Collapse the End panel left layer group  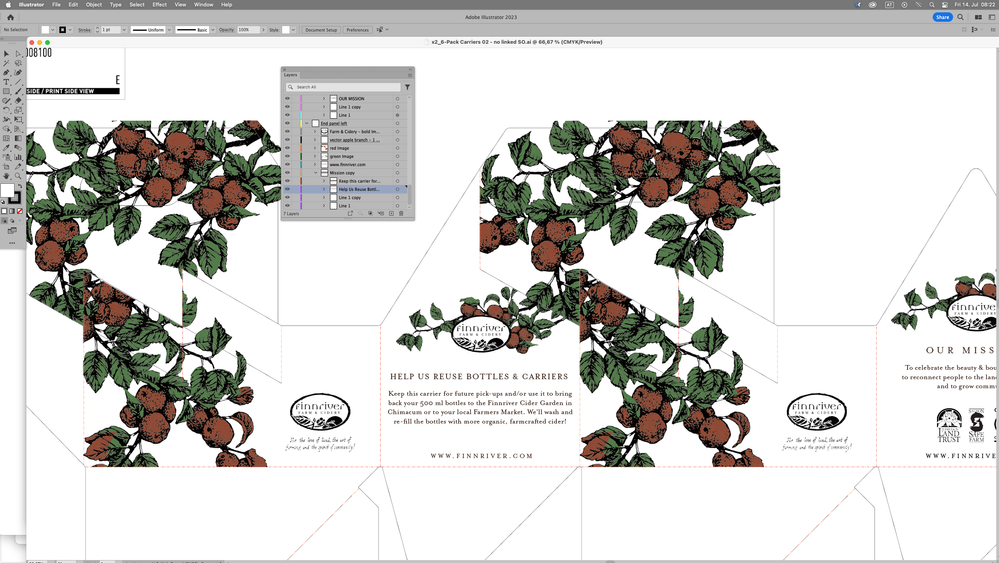[x=306, y=124]
